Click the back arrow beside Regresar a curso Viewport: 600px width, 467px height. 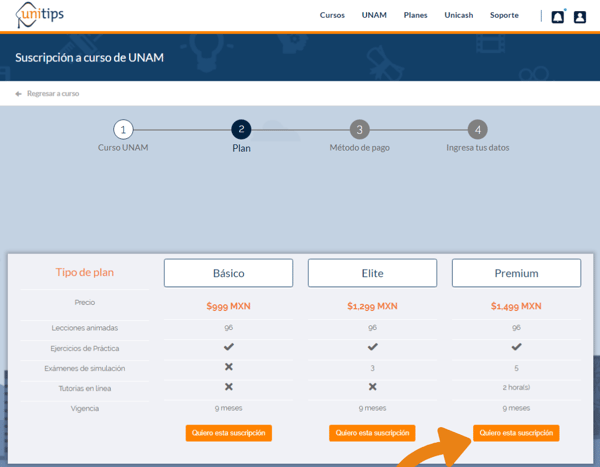[x=18, y=94]
